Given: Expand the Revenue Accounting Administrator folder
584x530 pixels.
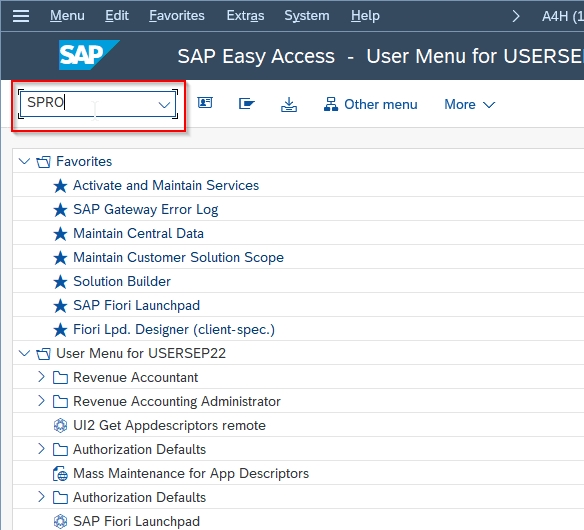Looking at the screenshot, I should (x=41, y=401).
